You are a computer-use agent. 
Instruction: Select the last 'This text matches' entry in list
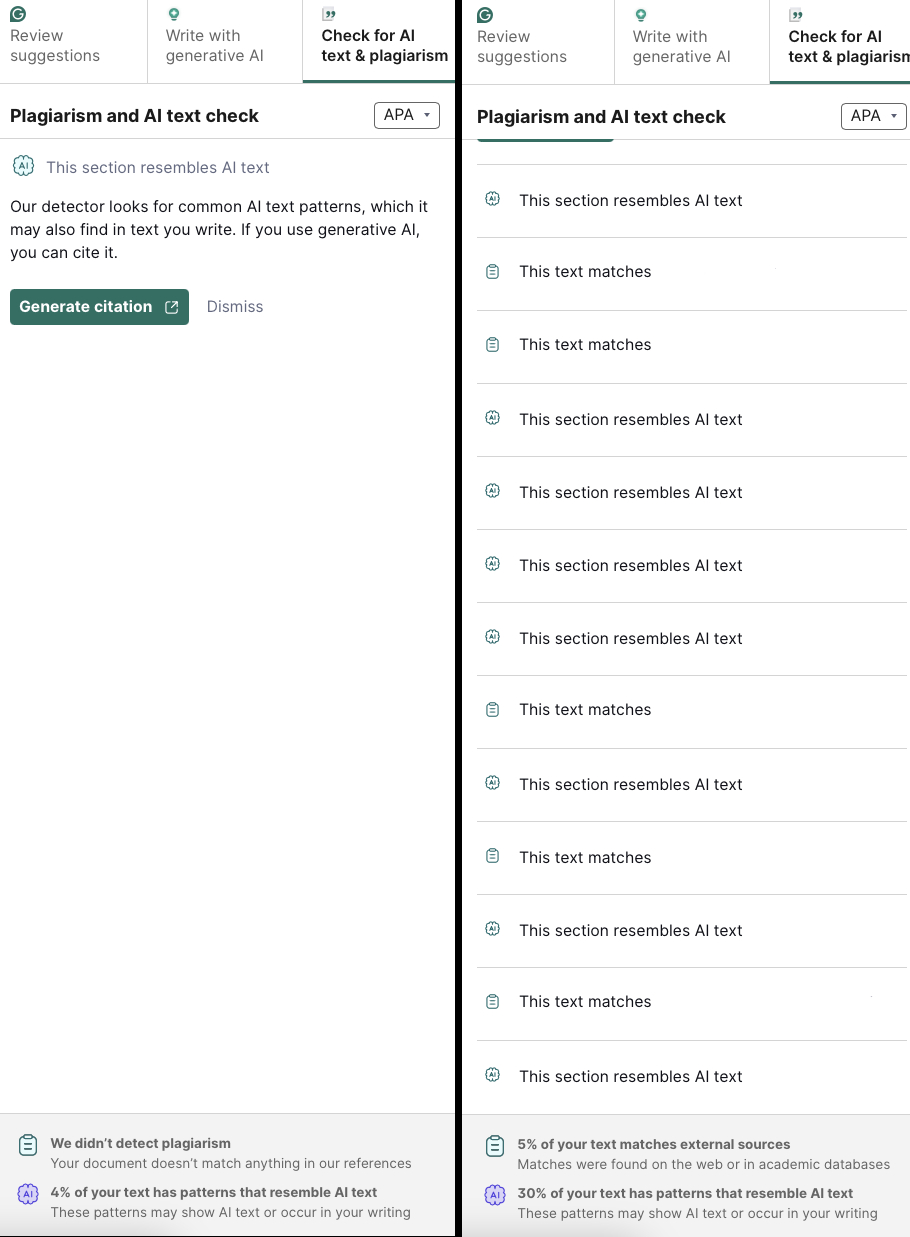692,1003
